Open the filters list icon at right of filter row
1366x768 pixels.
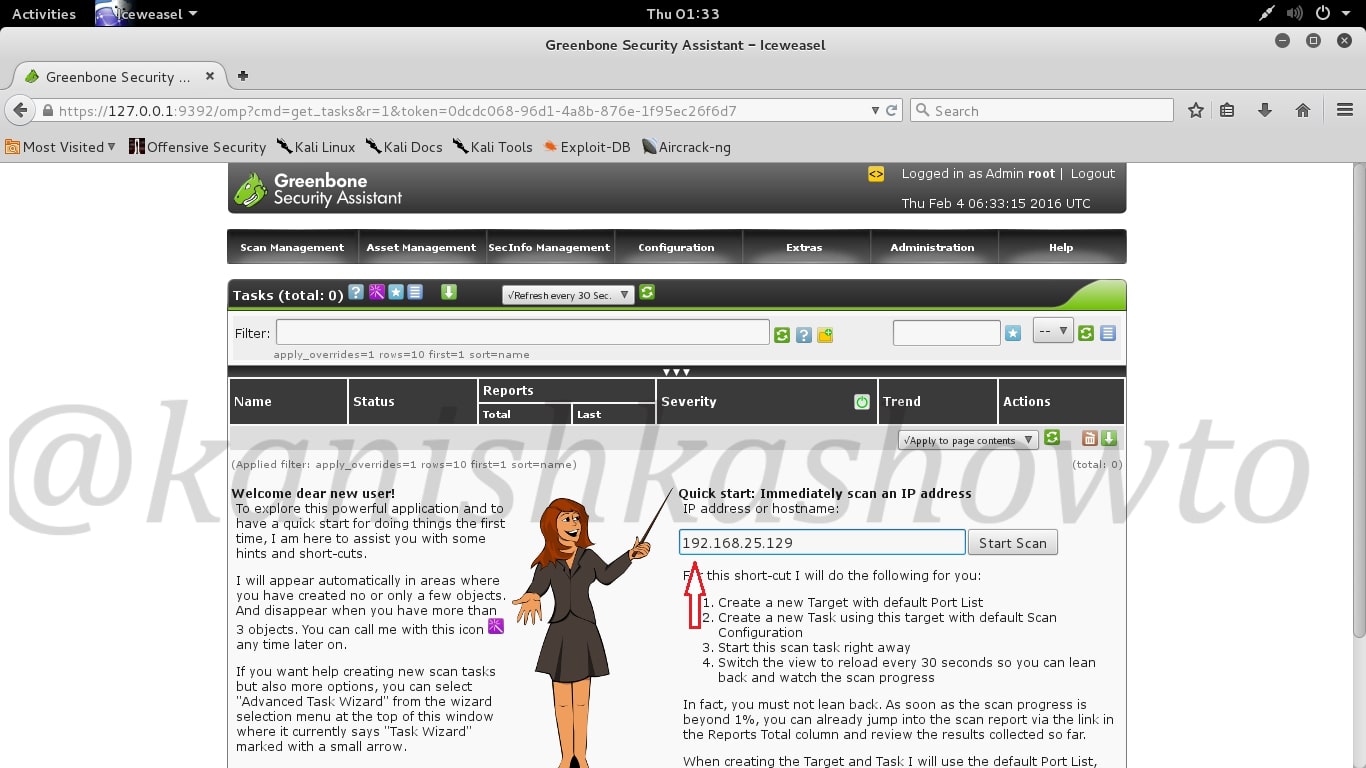[x=1107, y=333]
